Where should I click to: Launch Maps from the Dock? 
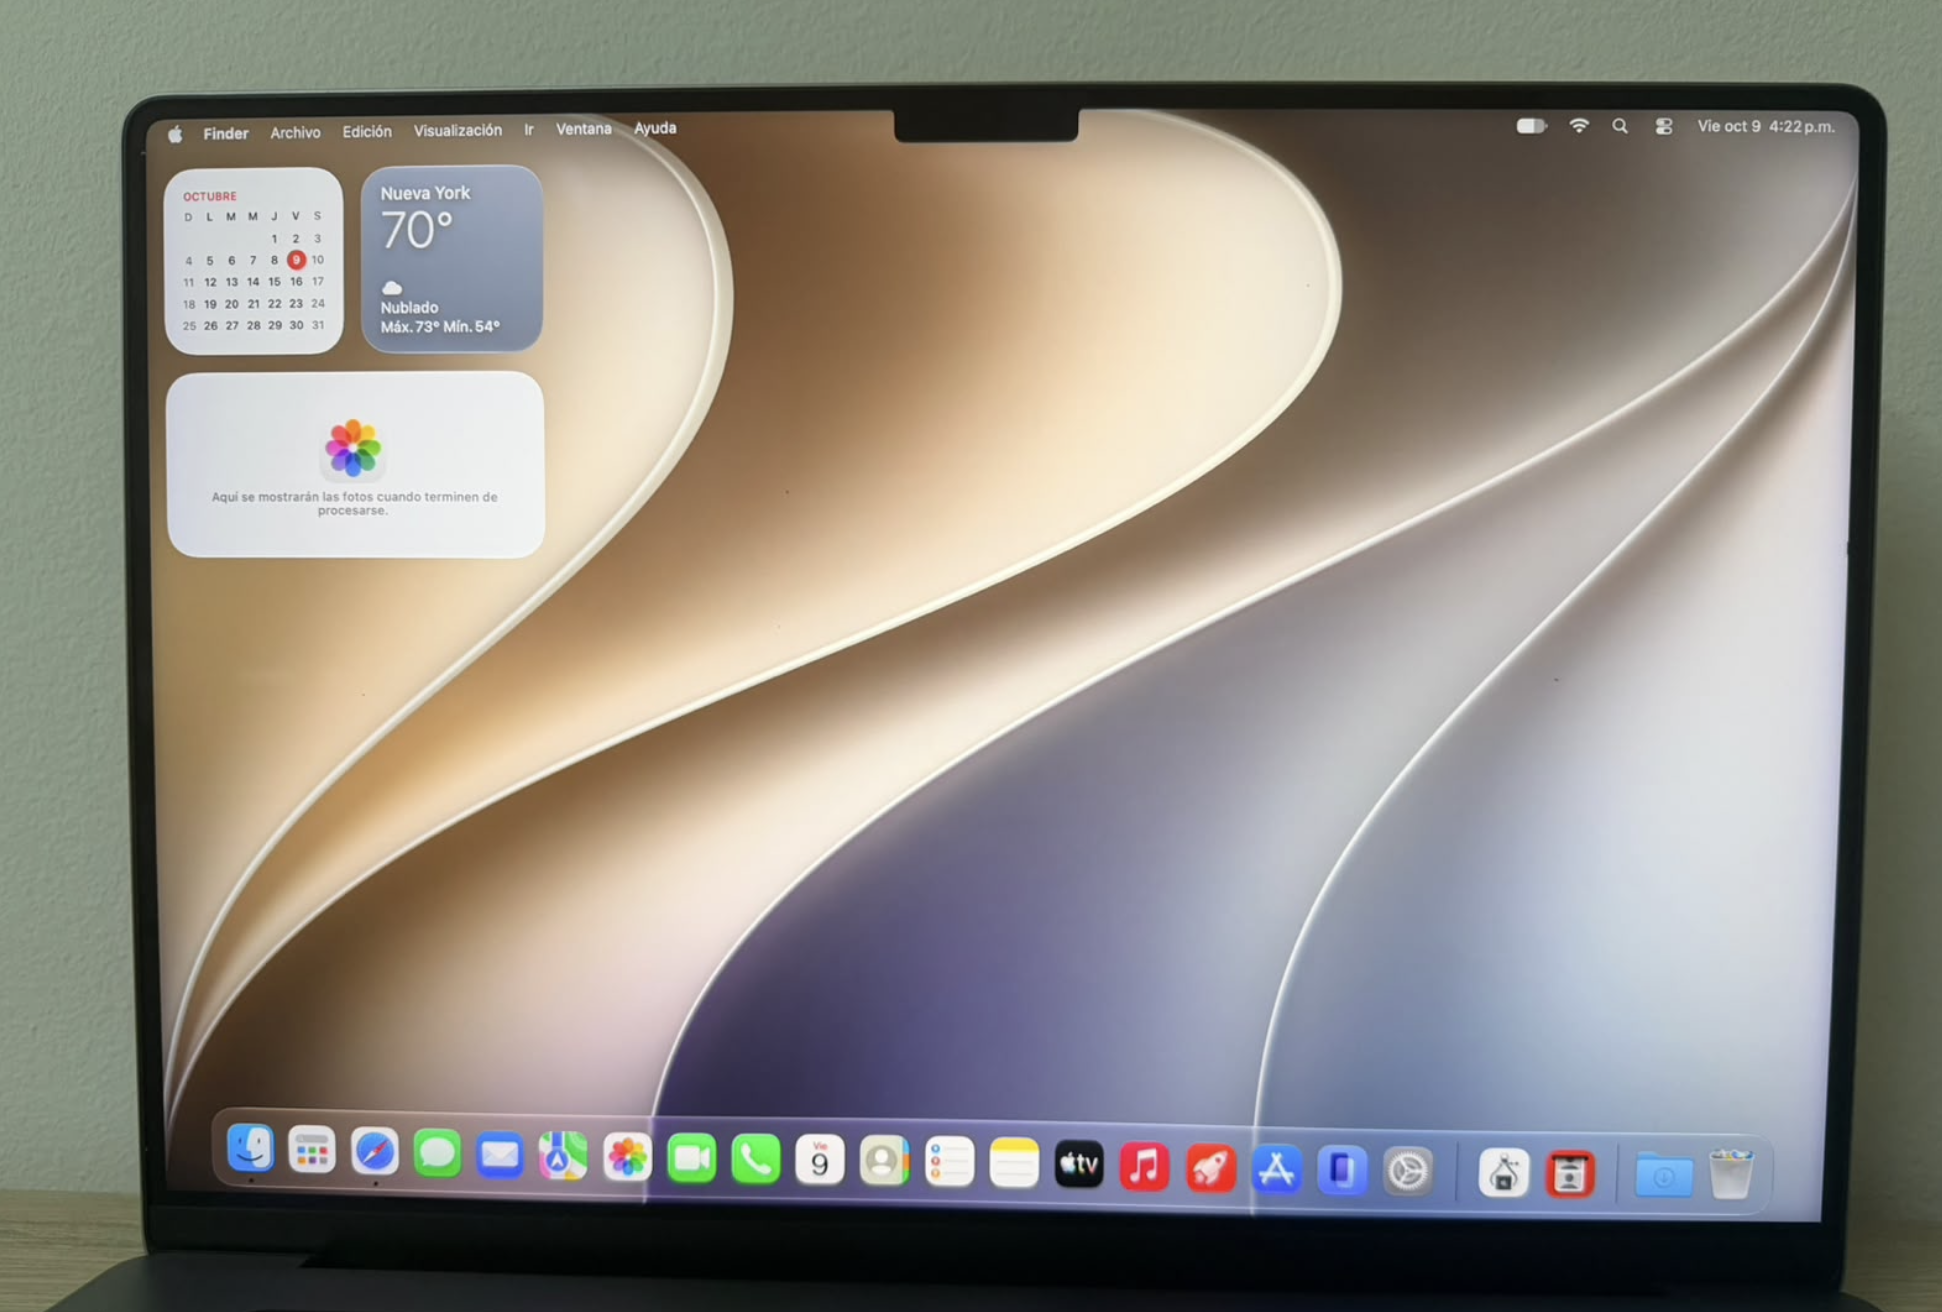[563, 1157]
